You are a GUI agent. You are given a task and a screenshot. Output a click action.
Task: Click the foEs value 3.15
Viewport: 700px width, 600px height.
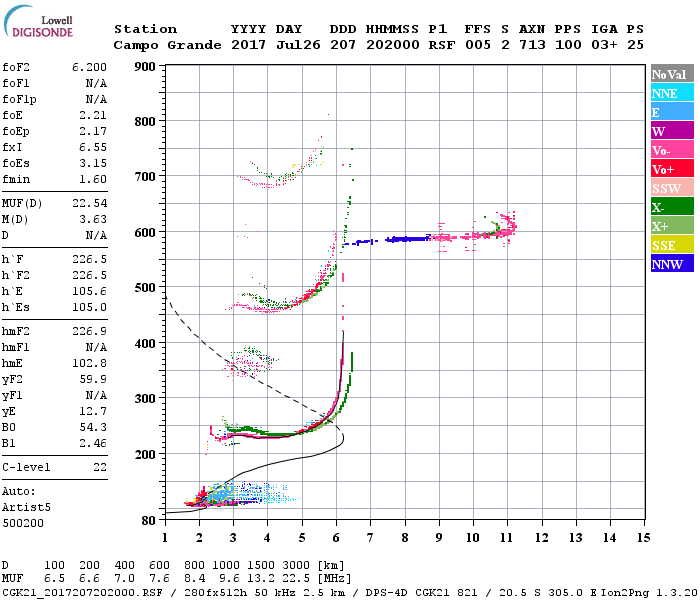(x=93, y=163)
